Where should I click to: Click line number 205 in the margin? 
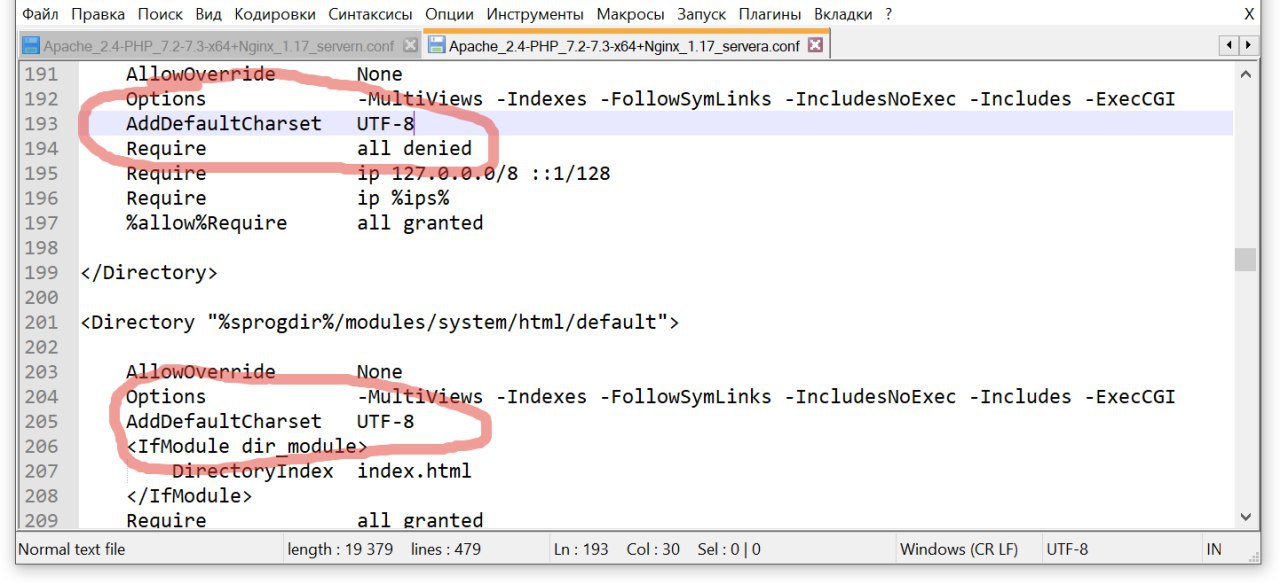41,421
